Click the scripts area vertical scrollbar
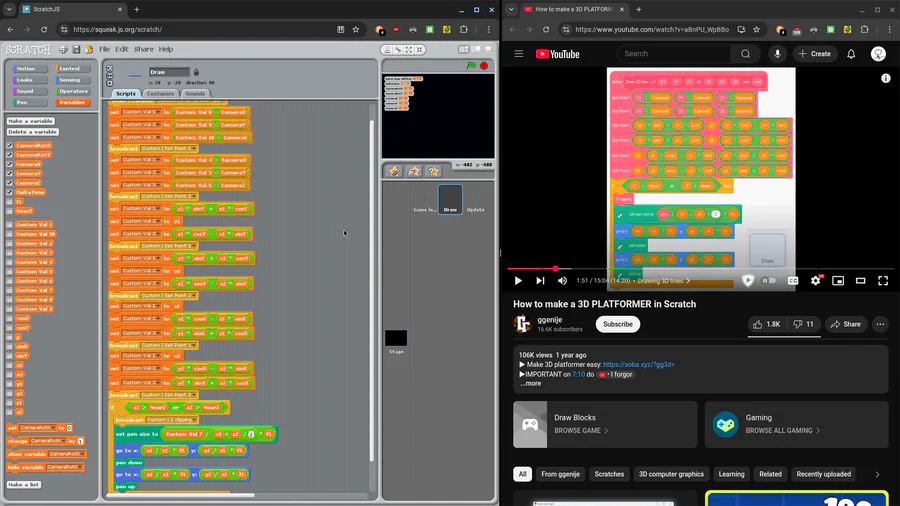This screenshot has height=506, width=900. [x=372, y=290]
